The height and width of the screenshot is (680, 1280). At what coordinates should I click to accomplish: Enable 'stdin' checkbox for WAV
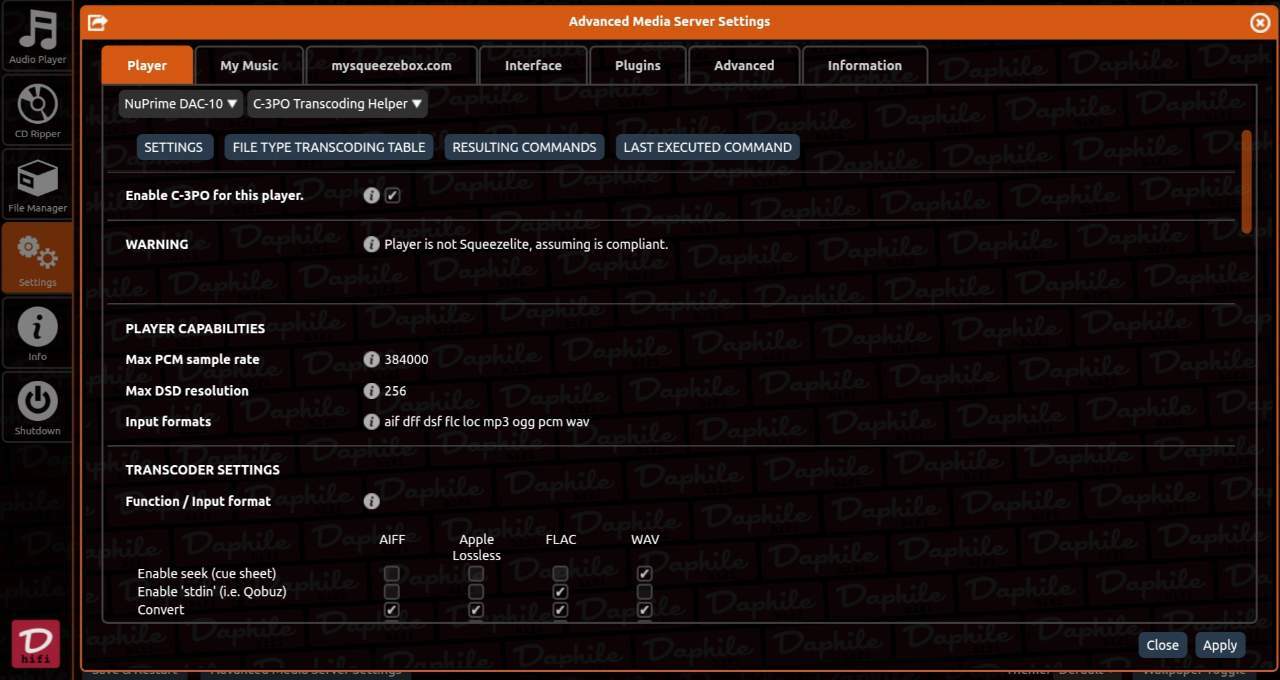[x=644, y=592]
